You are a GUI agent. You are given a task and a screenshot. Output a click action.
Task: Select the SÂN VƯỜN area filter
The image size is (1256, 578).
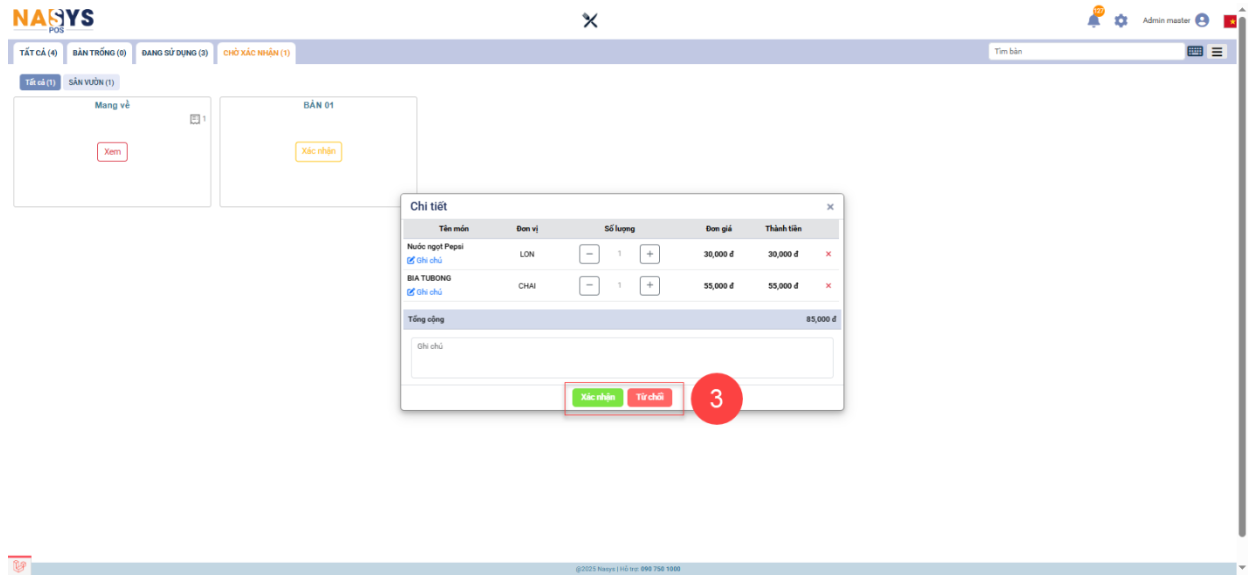tap(92, 82)
